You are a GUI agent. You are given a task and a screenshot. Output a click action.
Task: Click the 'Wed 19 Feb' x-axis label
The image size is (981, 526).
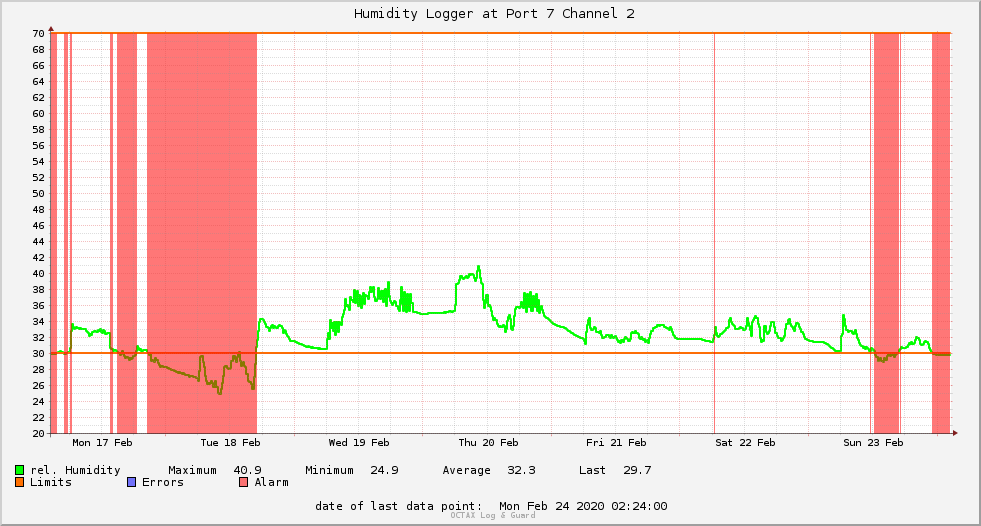(358, 443)
